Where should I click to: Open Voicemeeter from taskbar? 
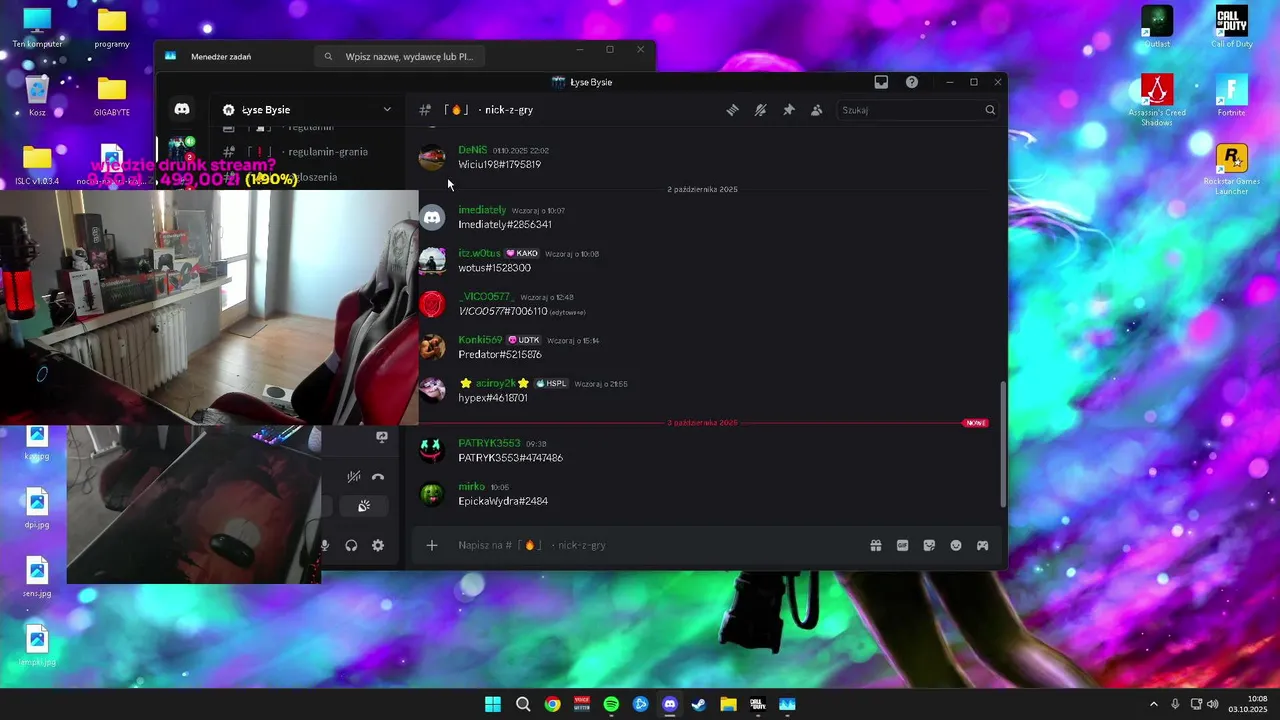click(x=582, y=704)
